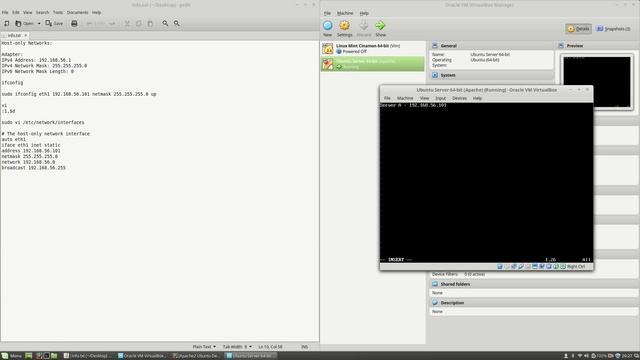
Task: Switch to Oracle VM VirtualBox Manager taskbar item
Action: [142, 356]
